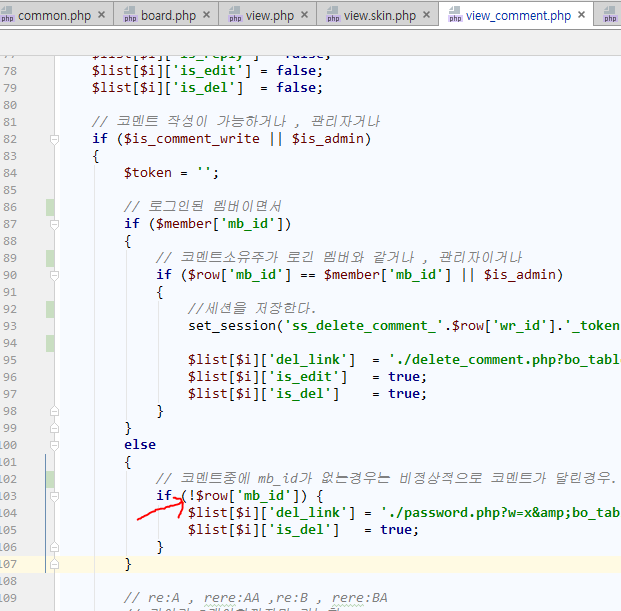621x611 pixels.
Task: Click the re:A rere:AA comment line 109
Action: 255,598
